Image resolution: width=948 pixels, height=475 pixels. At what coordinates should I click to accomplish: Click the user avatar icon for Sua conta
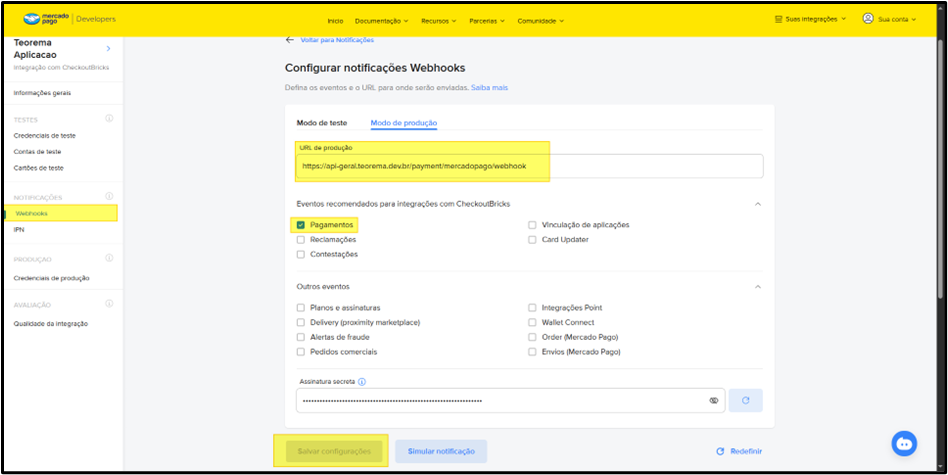[x=868, y=19]
